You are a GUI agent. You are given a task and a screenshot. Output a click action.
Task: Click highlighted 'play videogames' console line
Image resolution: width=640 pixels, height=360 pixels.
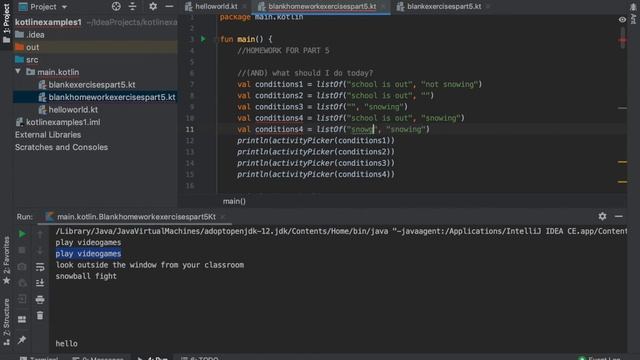[x=88, y=253]
